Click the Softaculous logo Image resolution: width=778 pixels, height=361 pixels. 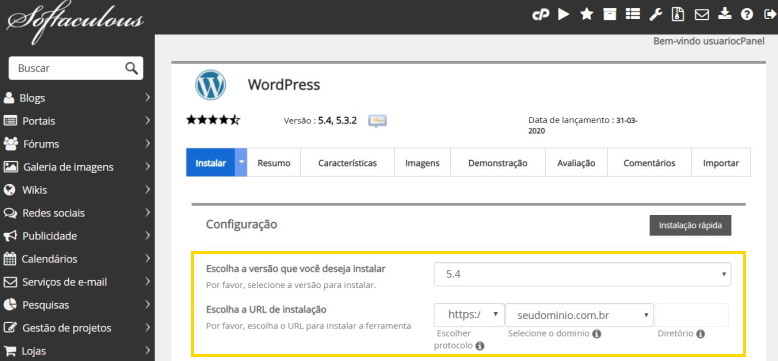(75, 21)
